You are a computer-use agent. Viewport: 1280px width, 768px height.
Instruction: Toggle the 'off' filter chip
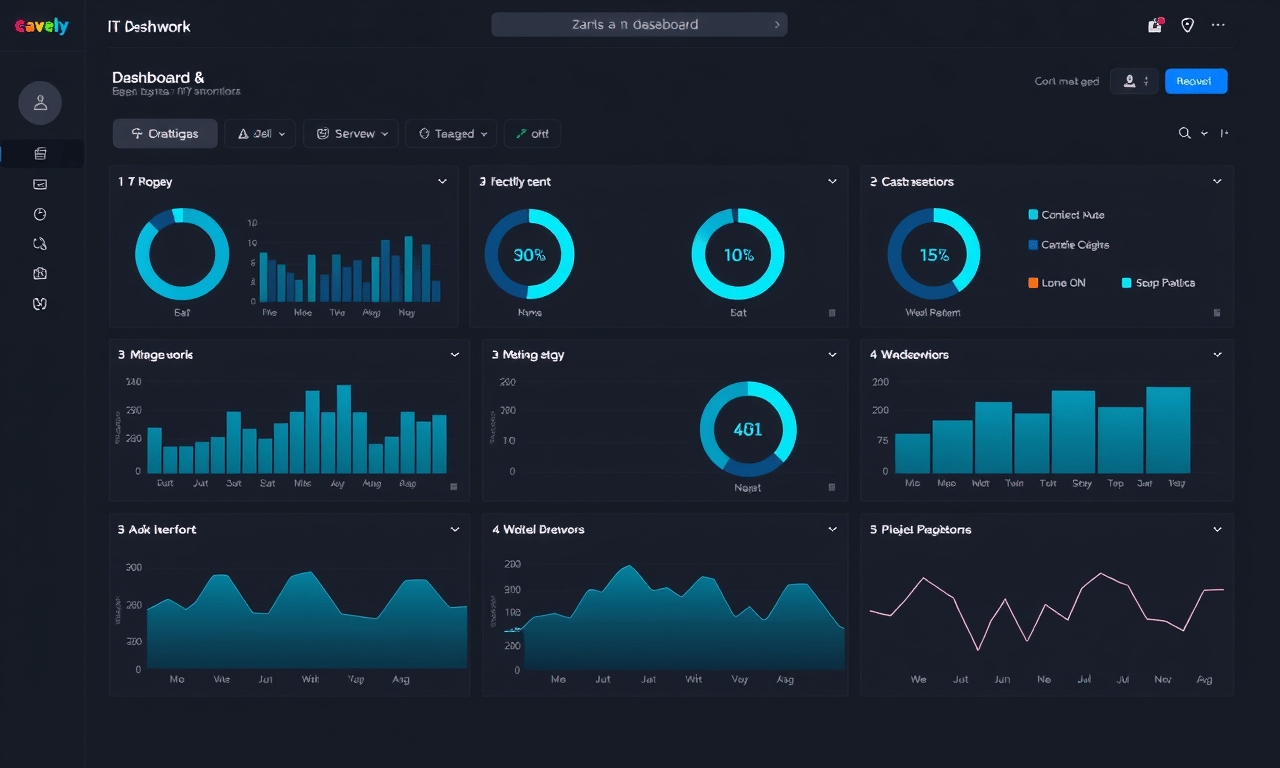tap(532, 133)
